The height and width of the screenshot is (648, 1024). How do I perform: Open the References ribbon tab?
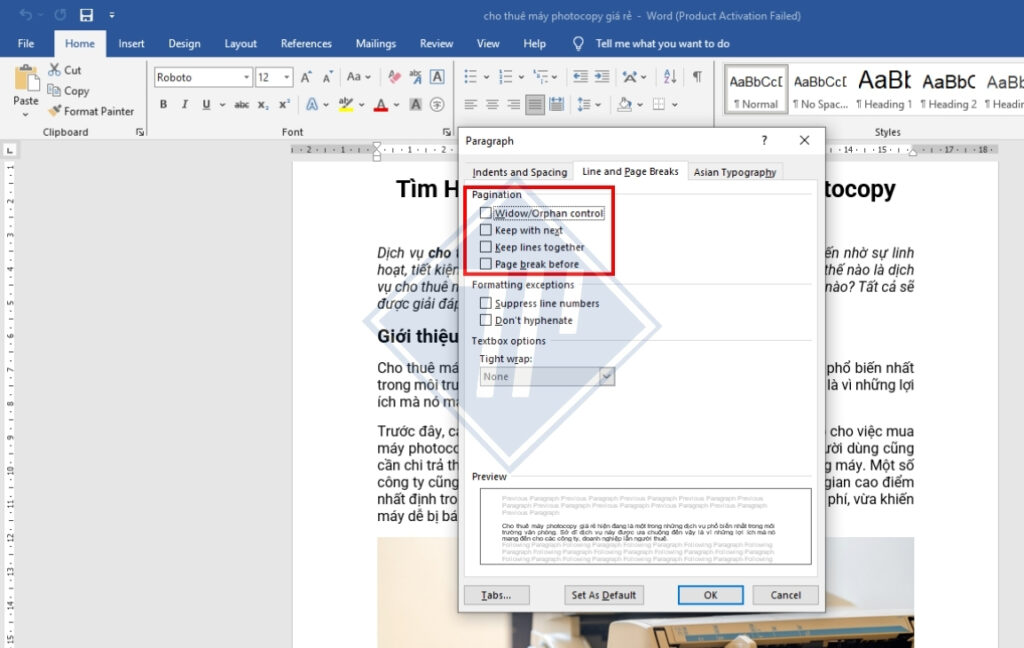click(x=306, y=44)
